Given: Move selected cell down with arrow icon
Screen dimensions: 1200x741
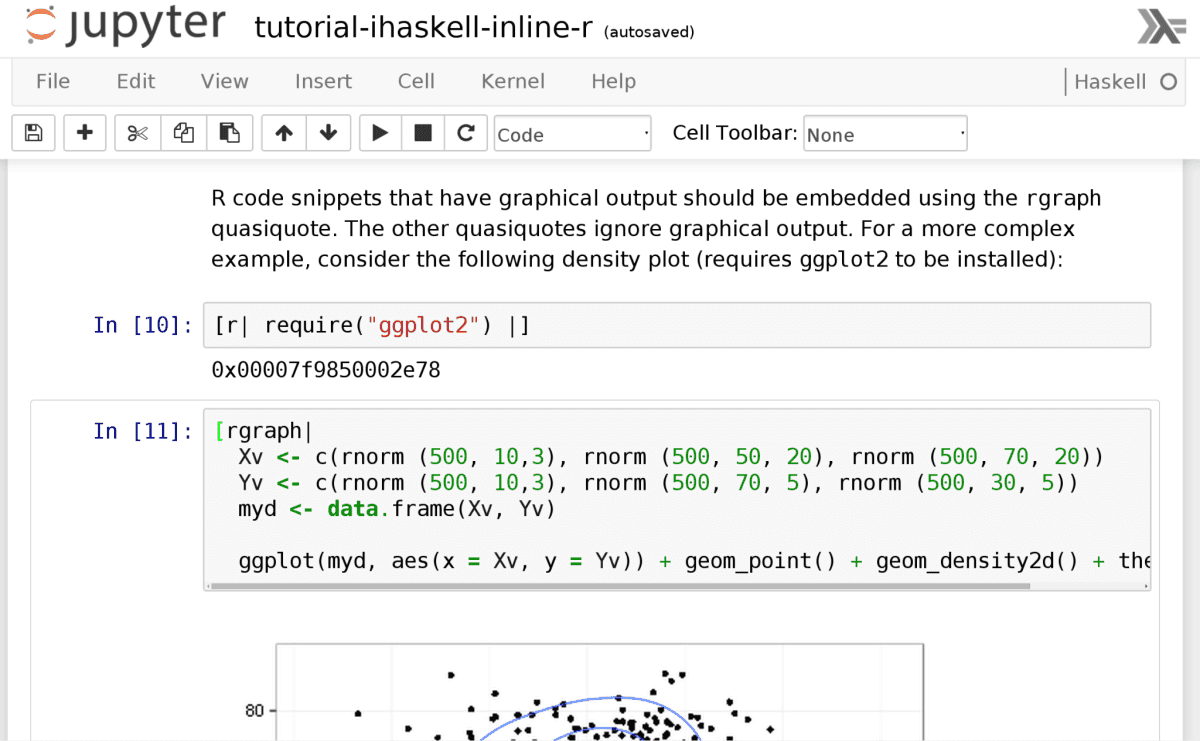Looking at the screenshot, I should coord(328,133).
